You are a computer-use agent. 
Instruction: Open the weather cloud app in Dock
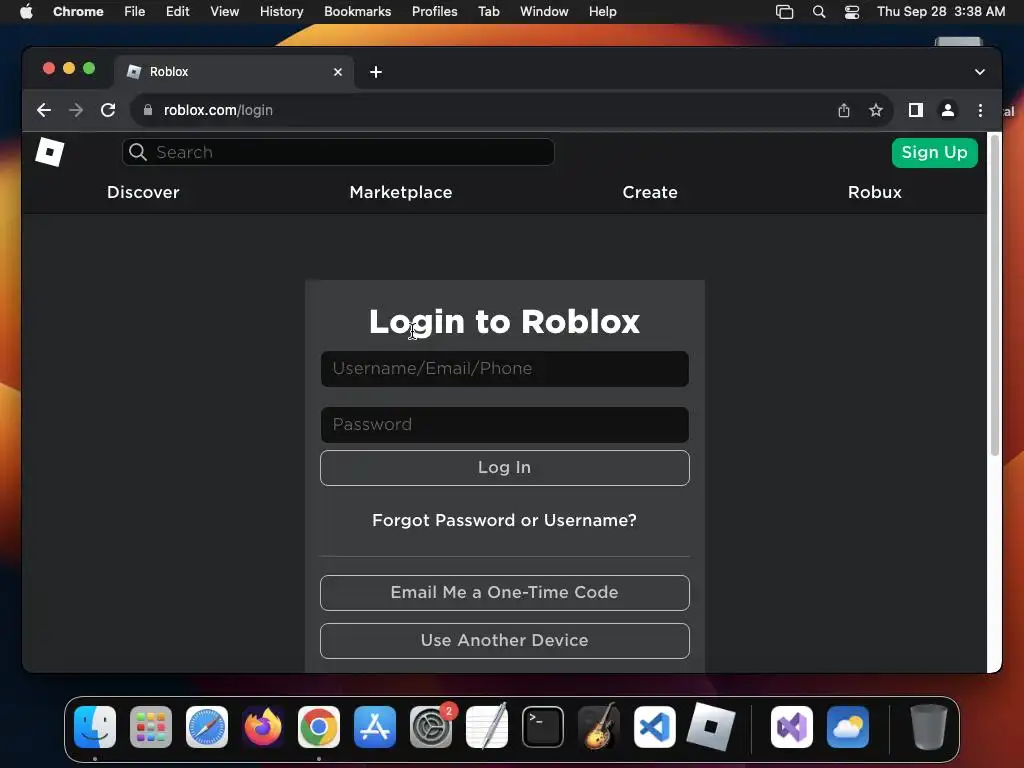click(x=848, y=727)
